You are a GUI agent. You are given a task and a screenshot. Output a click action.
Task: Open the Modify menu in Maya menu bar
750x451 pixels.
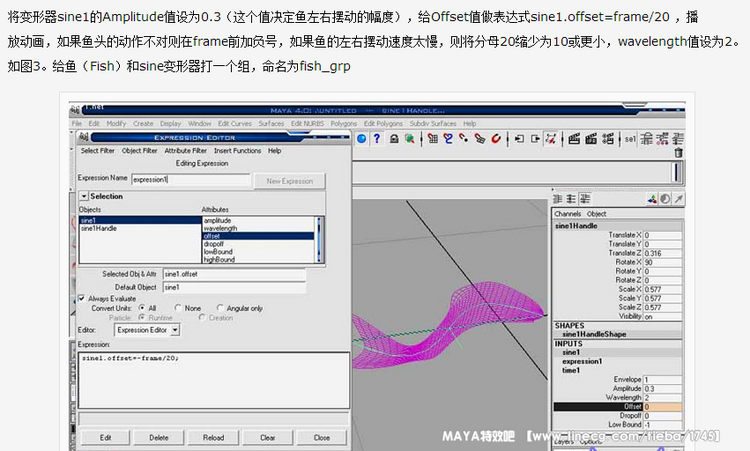(x=116, y=123)
